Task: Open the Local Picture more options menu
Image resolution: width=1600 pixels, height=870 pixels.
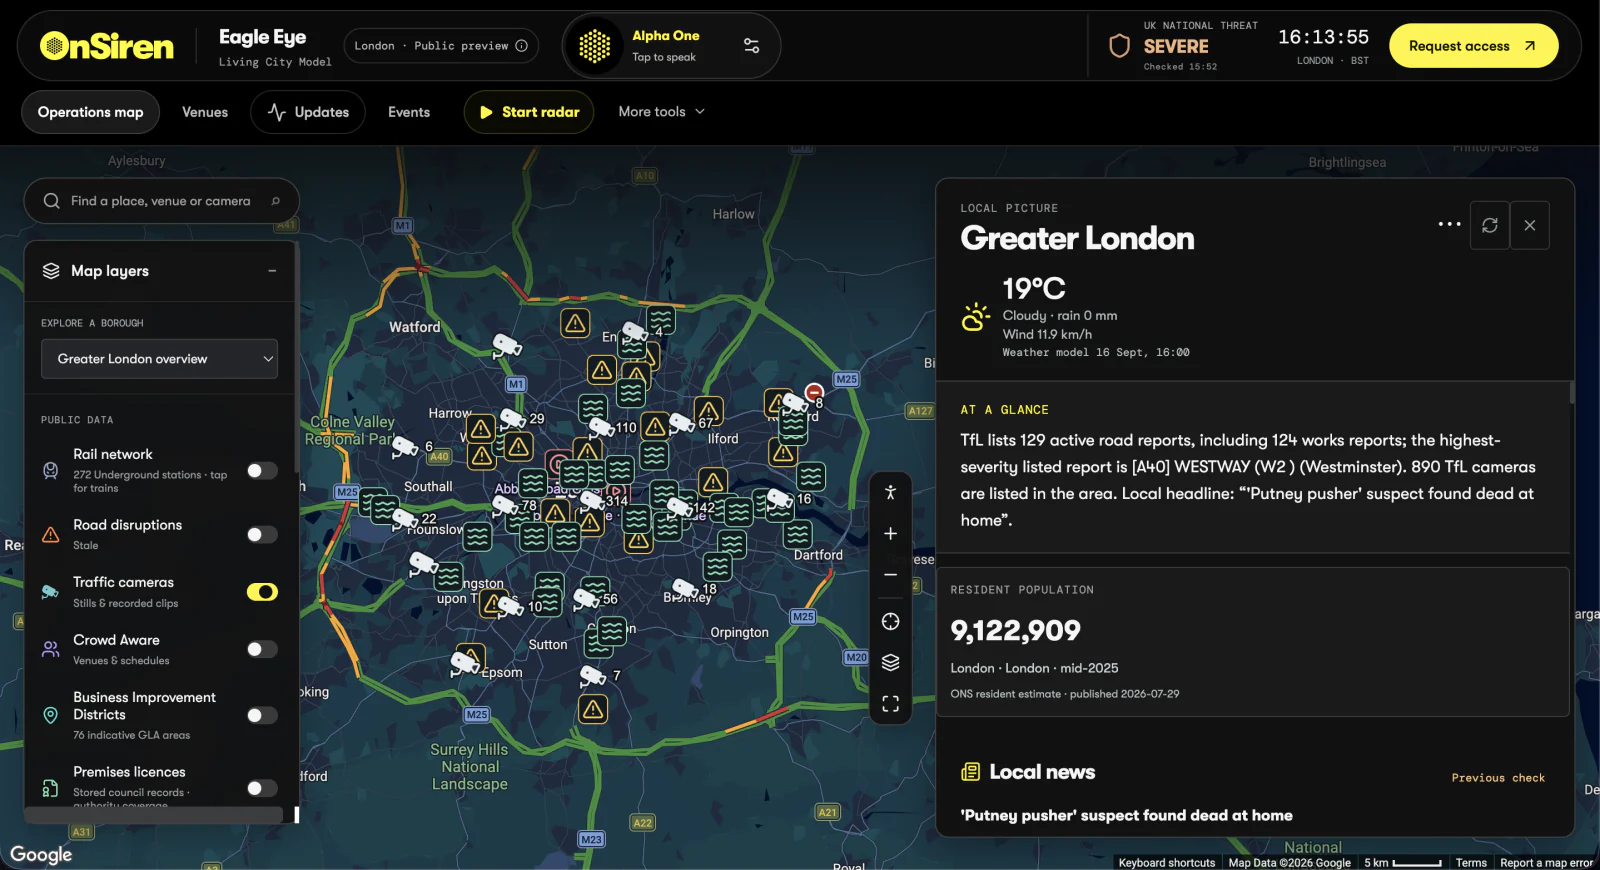Action: [1449, 225]
